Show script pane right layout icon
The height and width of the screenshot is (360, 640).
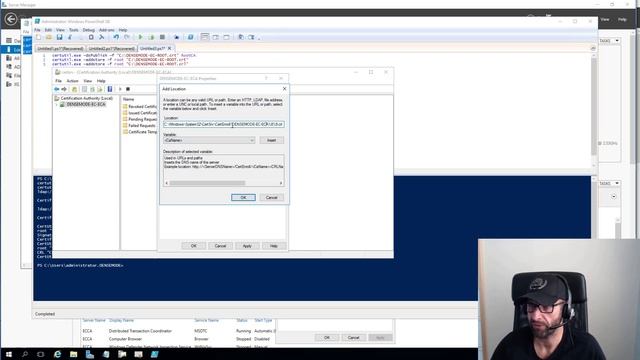tap(216, 37)
